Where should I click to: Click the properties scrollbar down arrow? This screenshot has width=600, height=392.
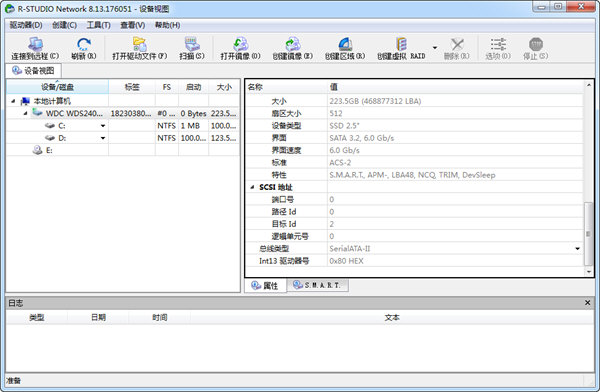tap(589, 271)
